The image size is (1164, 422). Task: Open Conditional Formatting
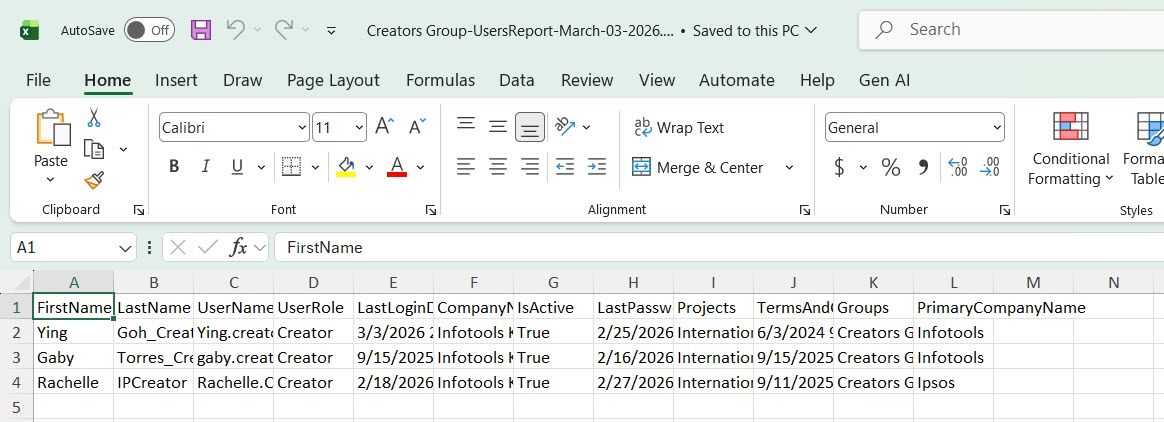pos(1070,149)
